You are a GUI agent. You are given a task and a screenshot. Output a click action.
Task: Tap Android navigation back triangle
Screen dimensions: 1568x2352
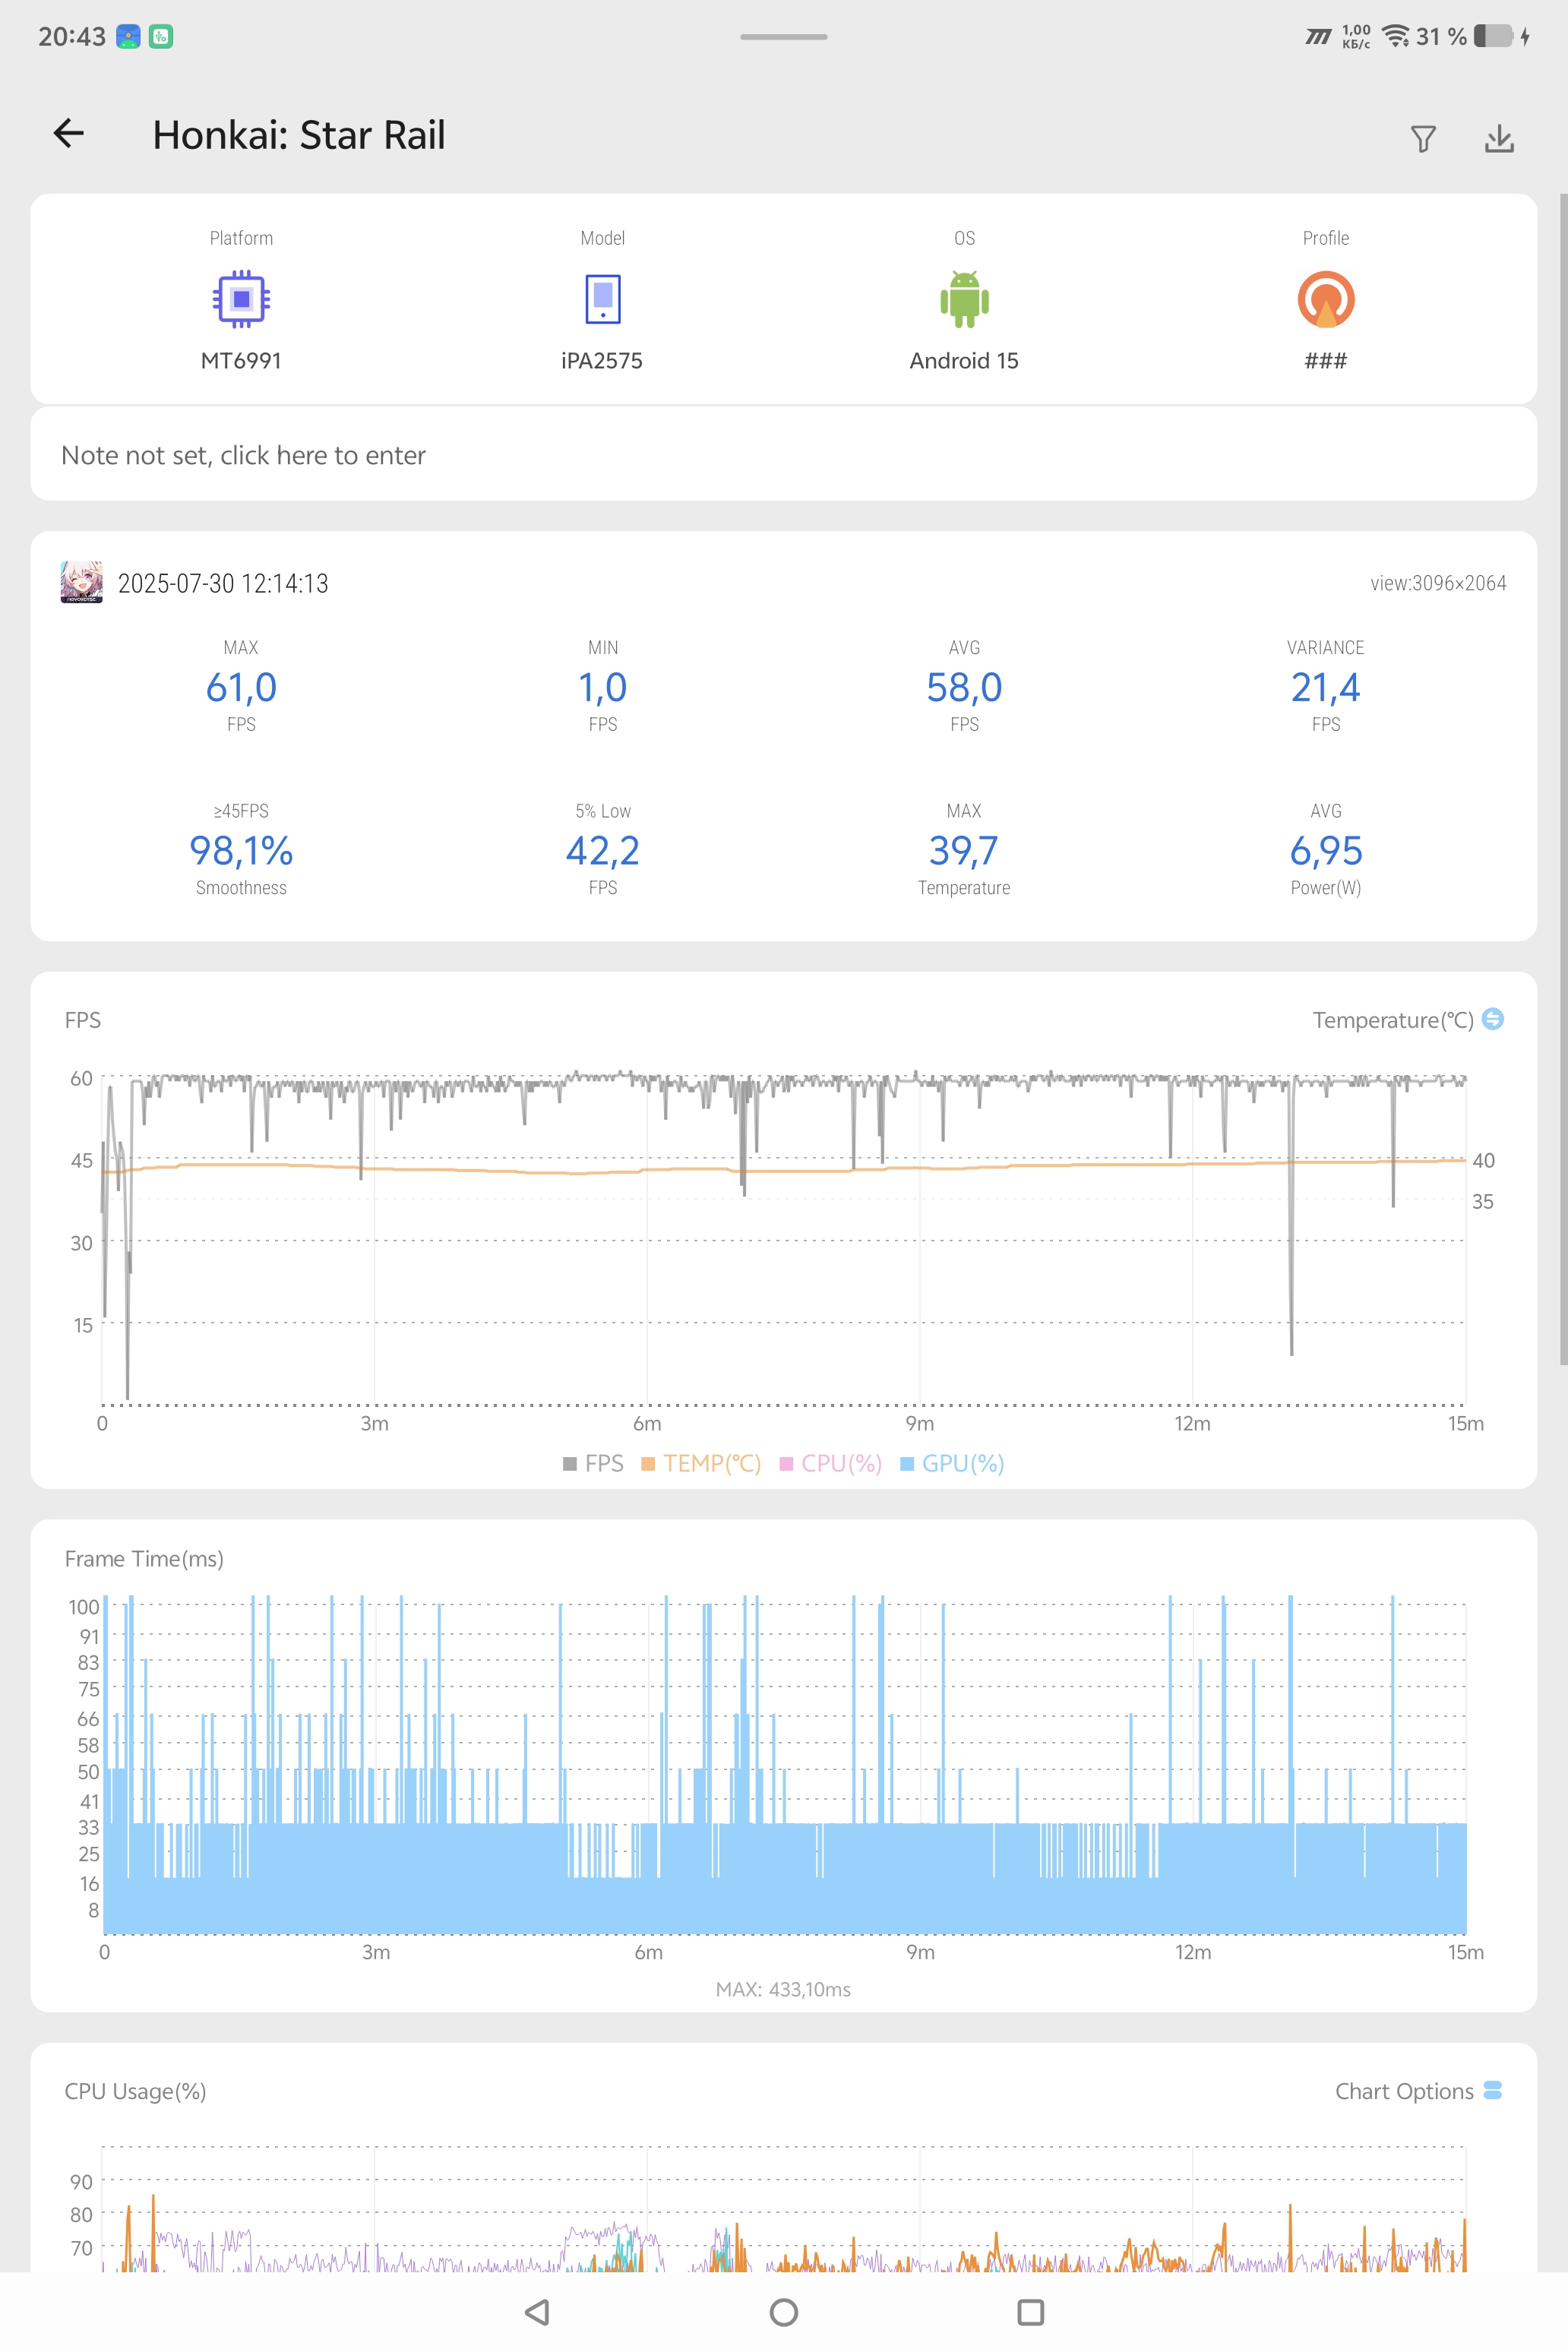click(537, 2312)
